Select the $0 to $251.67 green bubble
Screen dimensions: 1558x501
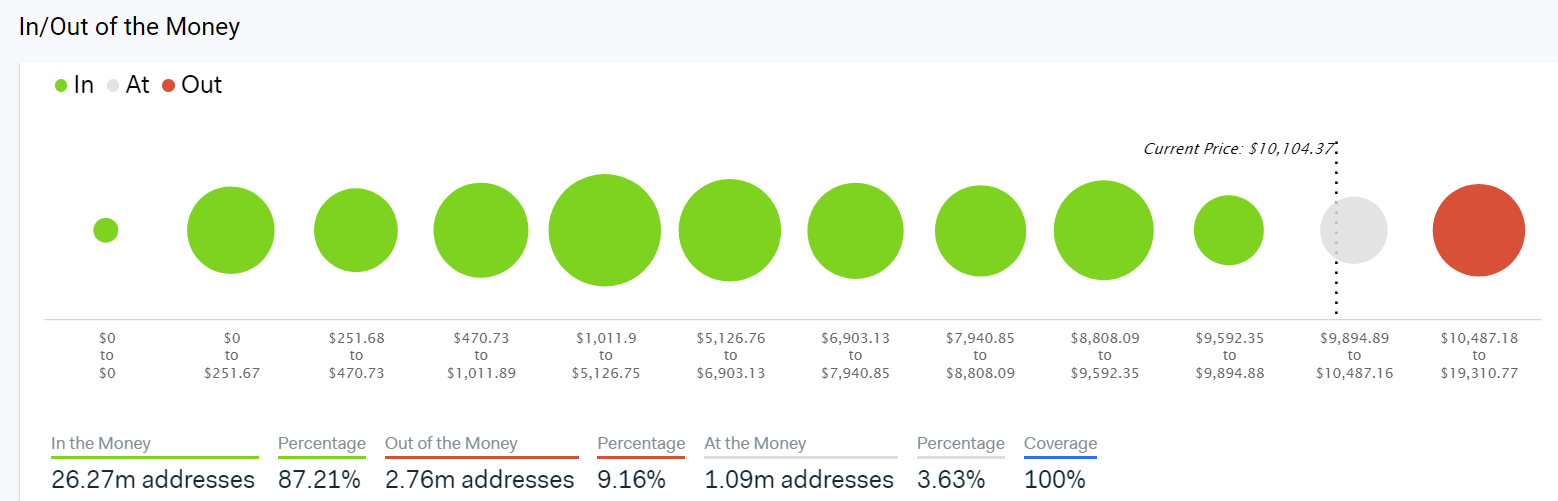[231, 230]
